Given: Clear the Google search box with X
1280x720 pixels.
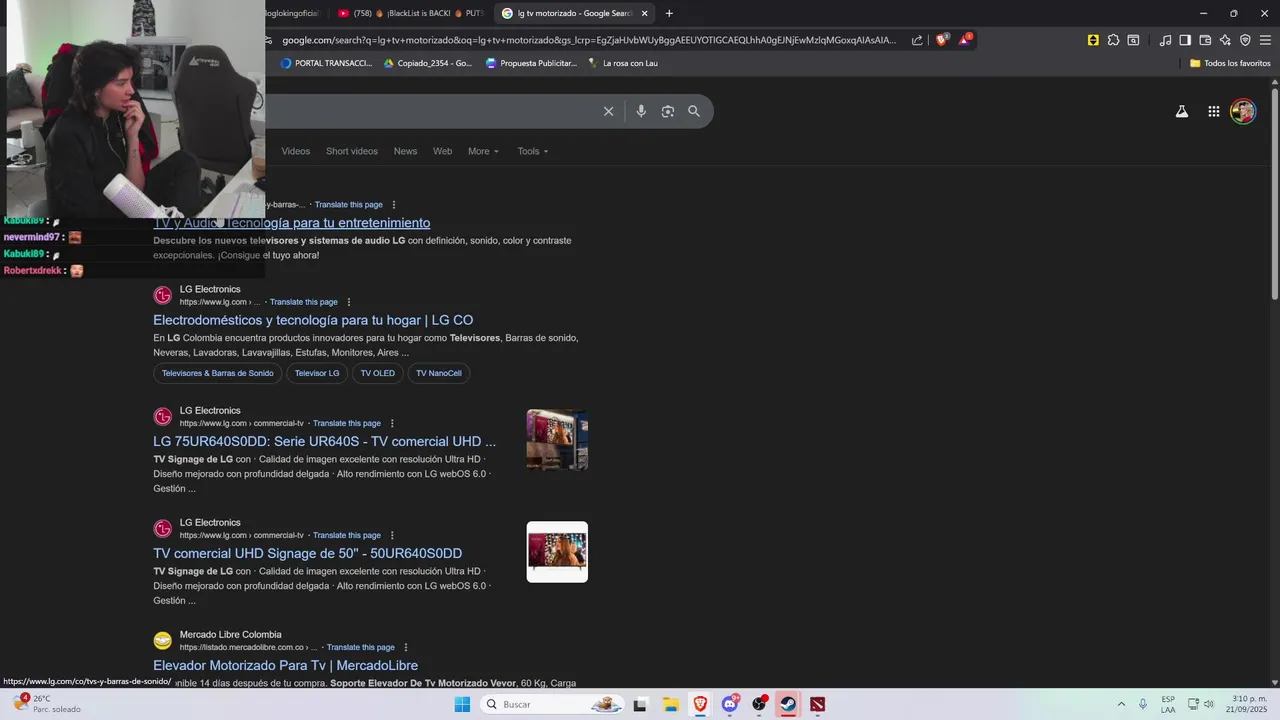Looking at the screenshot, I should click(608, 111).
